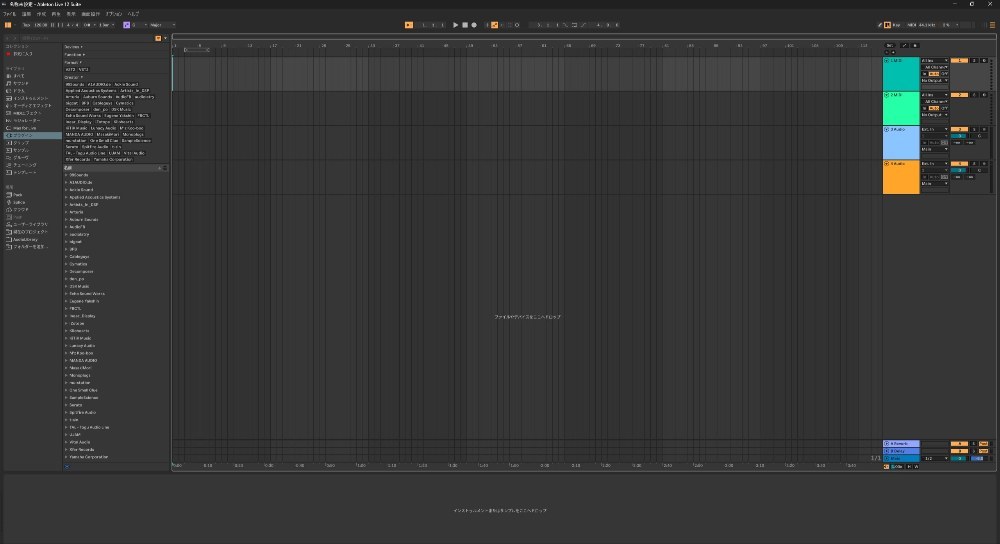Image resolution: width=1000 pixels, height=544 pixels.
Task: Click the Stop button in the transport
Action: tap(465, 25)
